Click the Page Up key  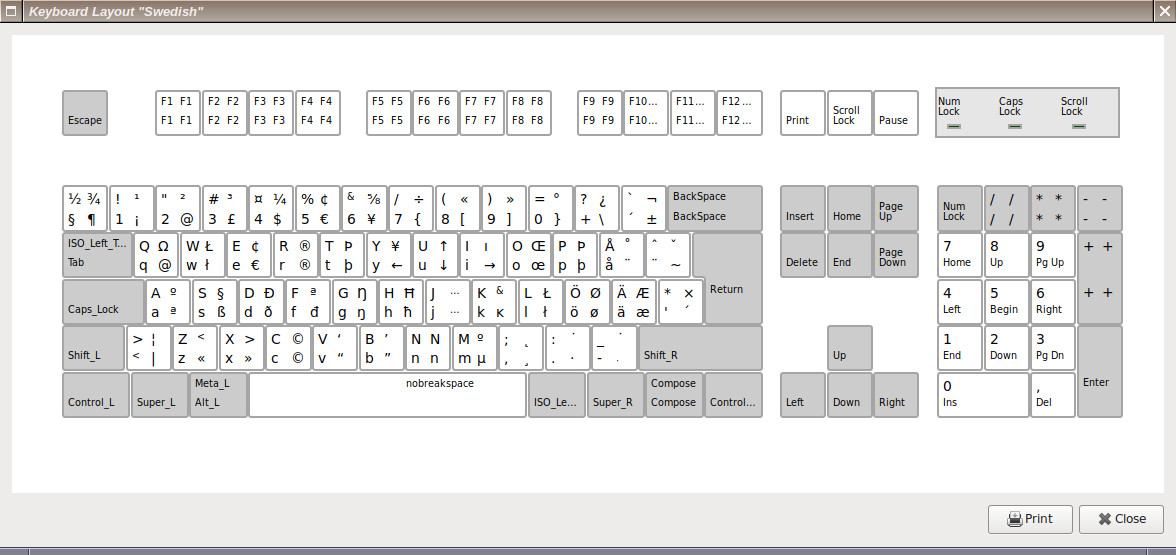pos(895,208)
